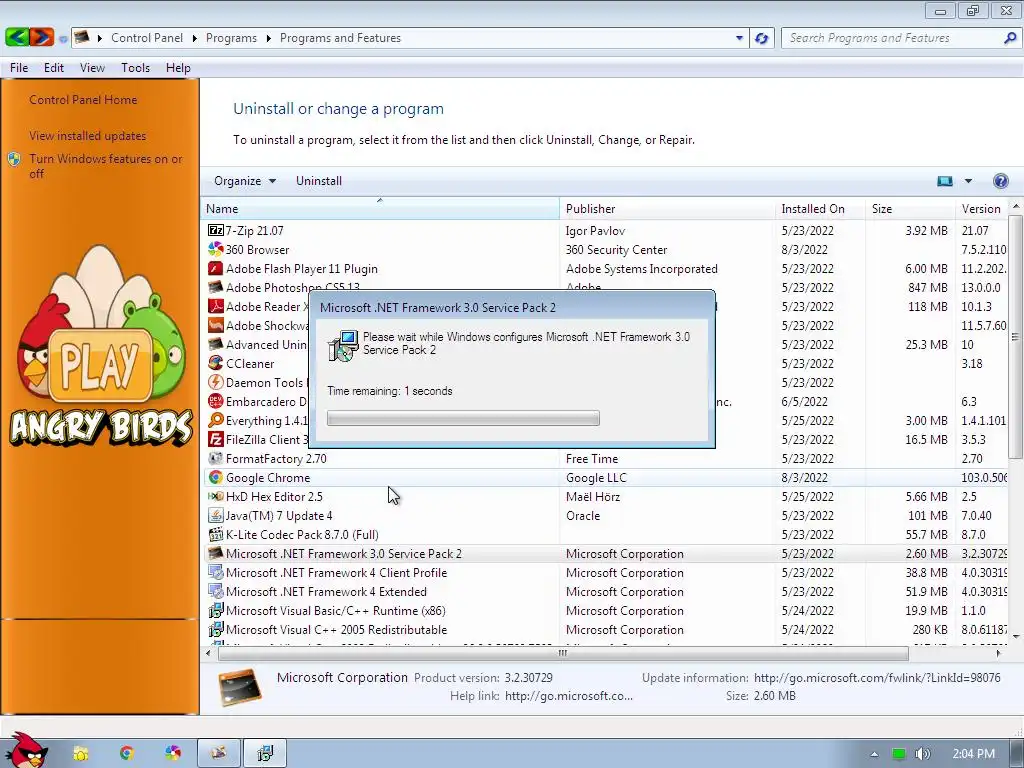The image size is (1024, 768).
Task: Select the Daemon Tools icon
Action: point(216,381)
